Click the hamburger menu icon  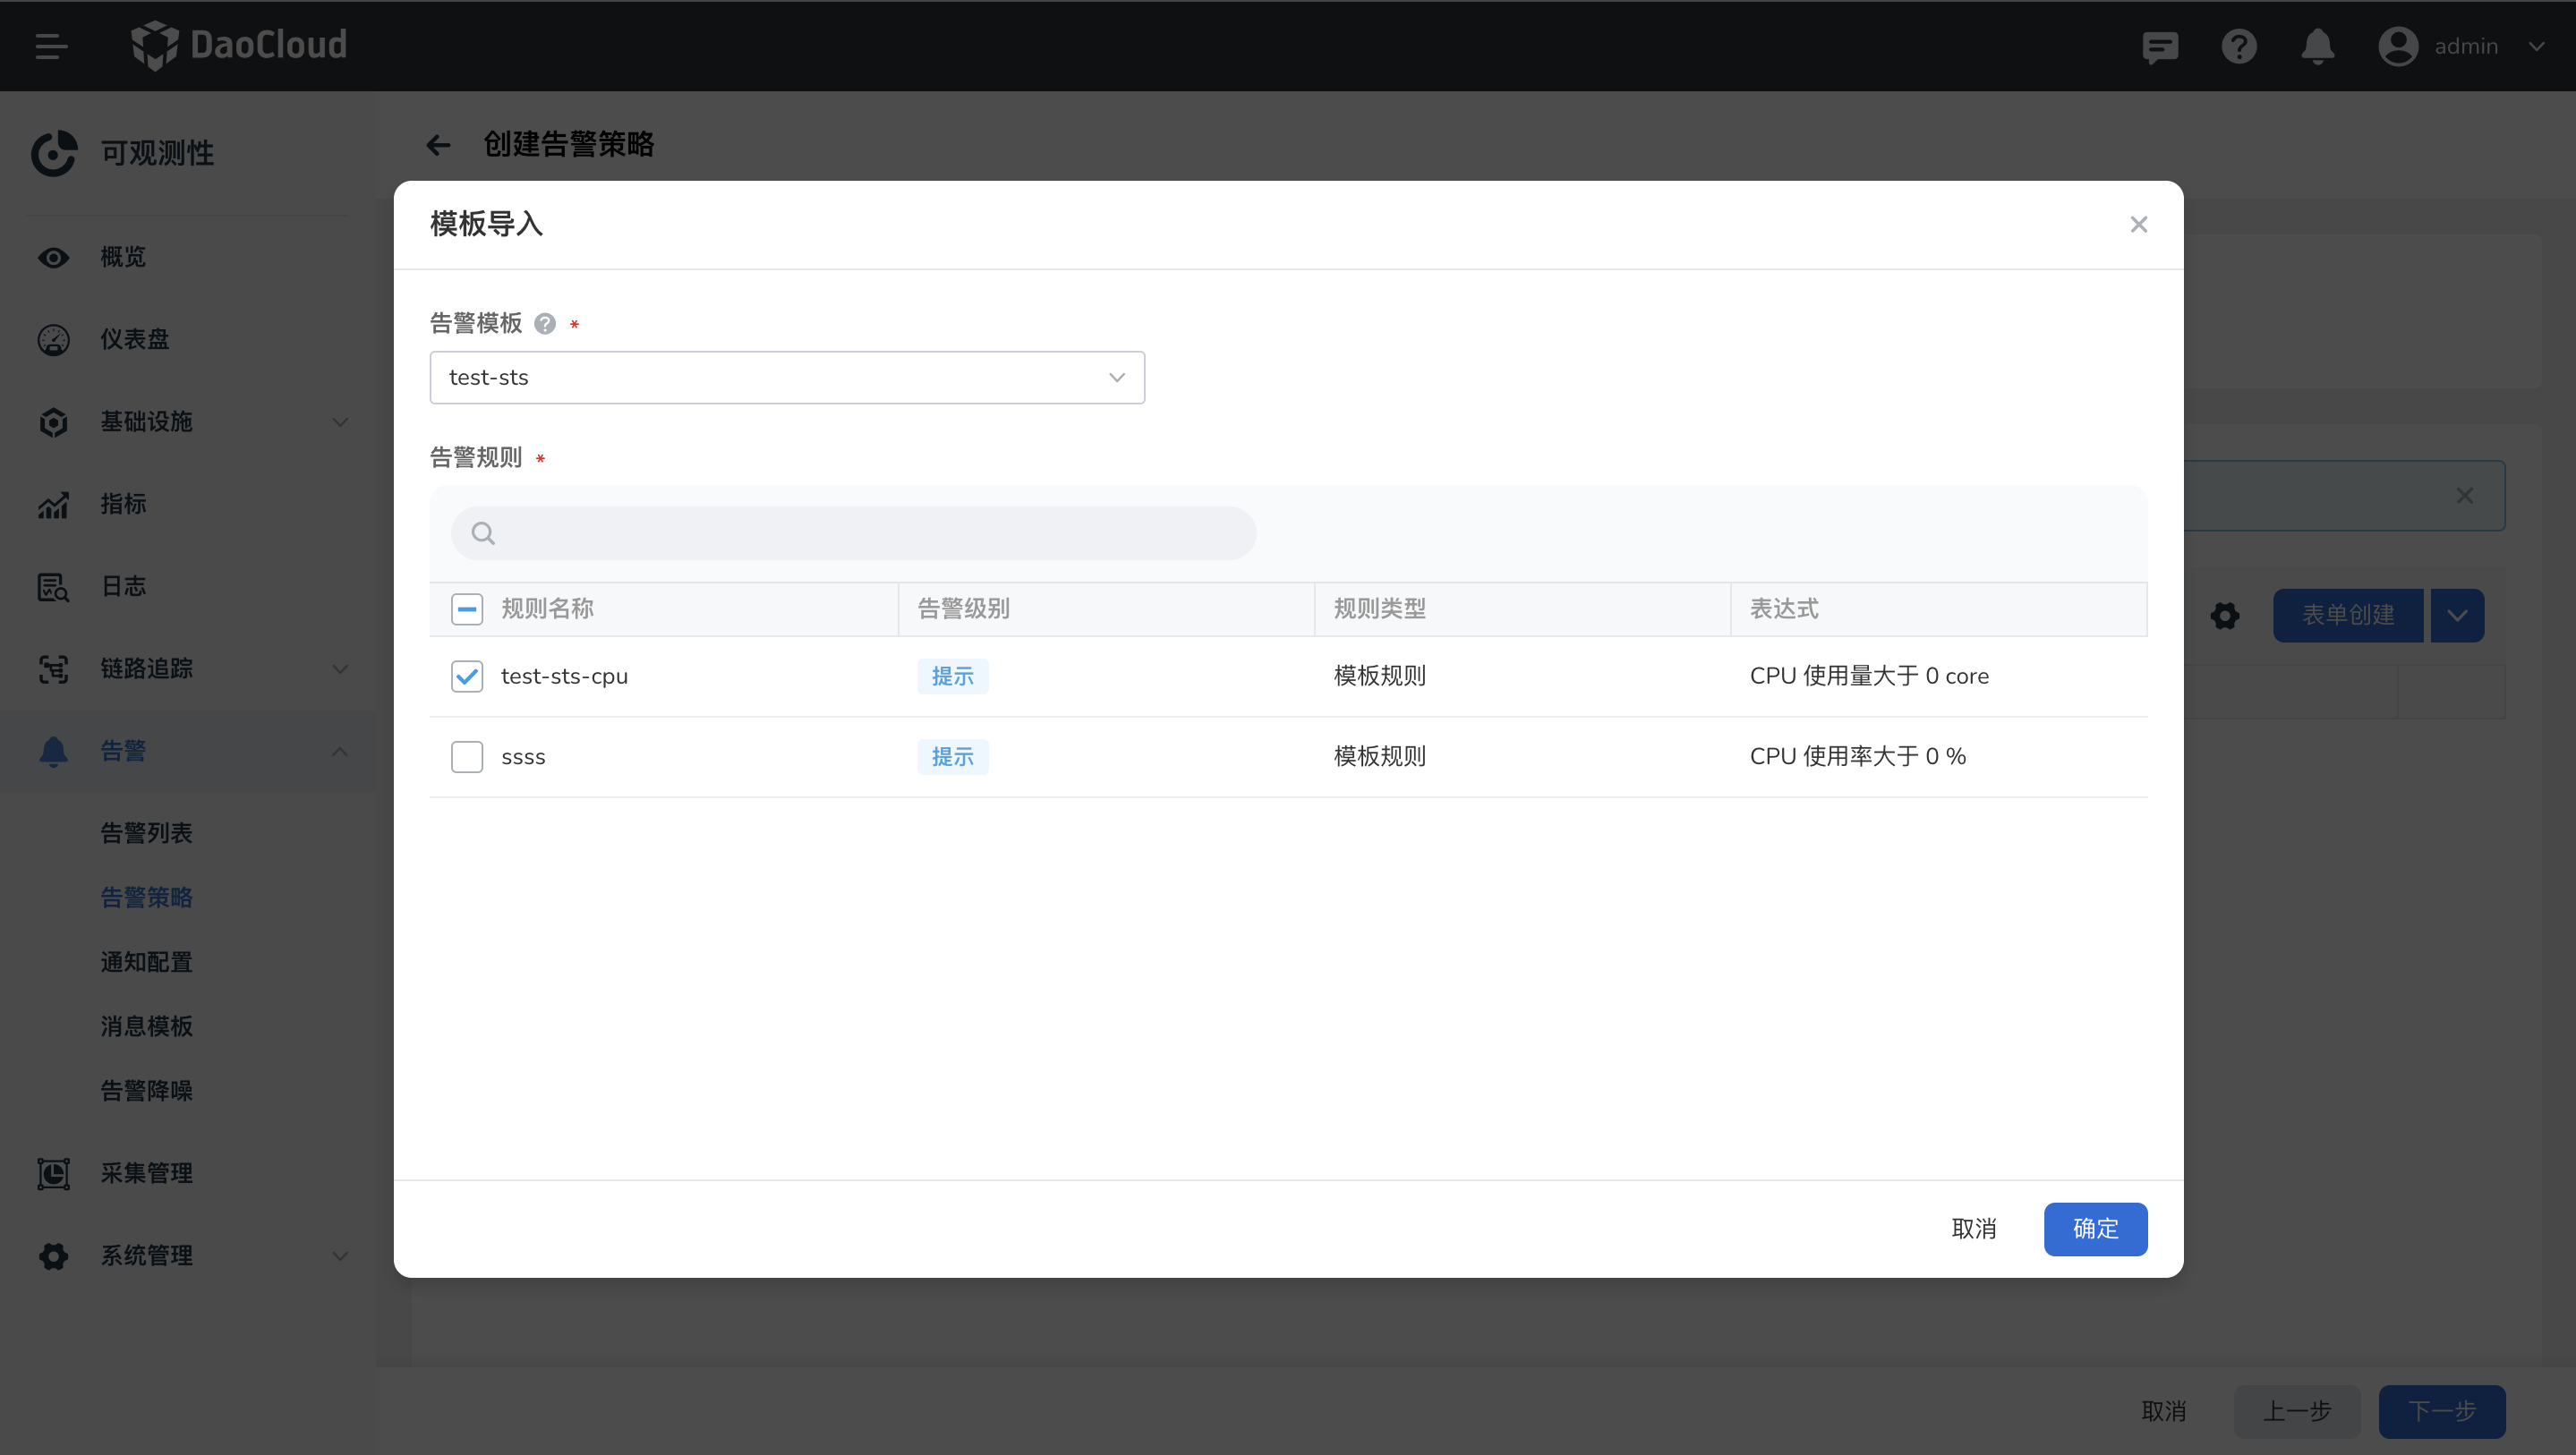[51, 46]
